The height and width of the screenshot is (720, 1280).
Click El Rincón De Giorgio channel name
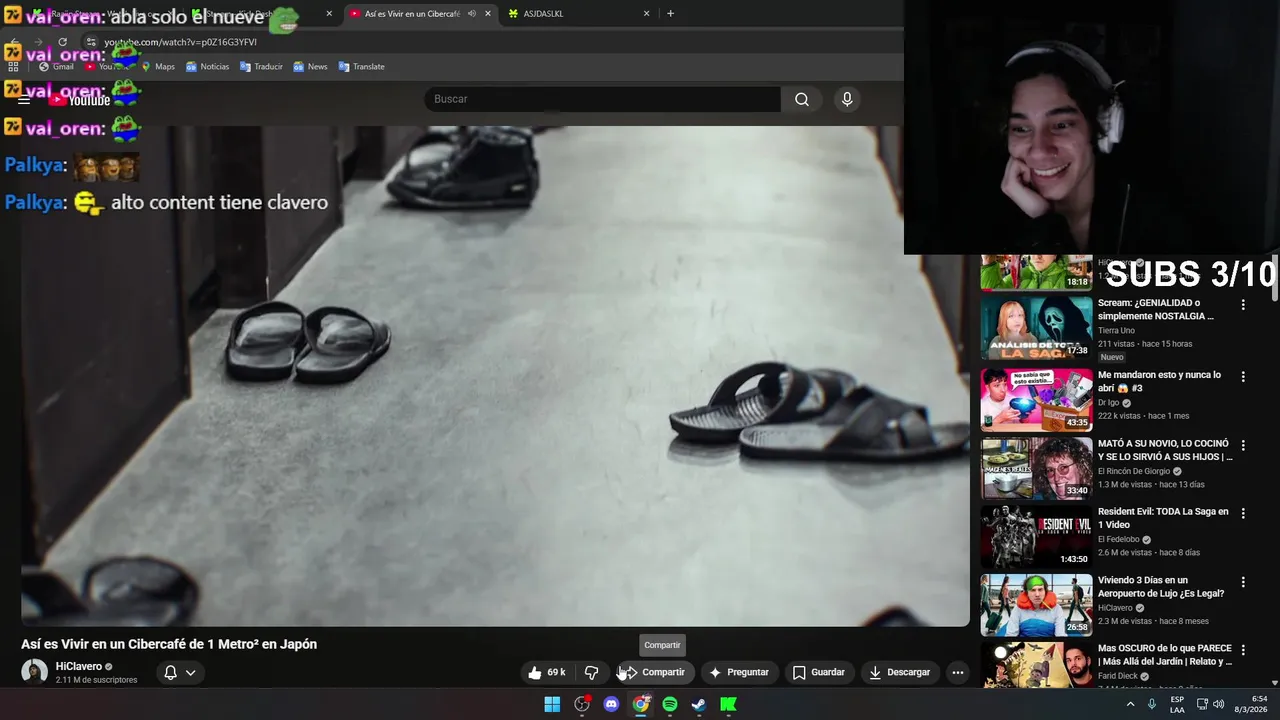point(1134,471)
